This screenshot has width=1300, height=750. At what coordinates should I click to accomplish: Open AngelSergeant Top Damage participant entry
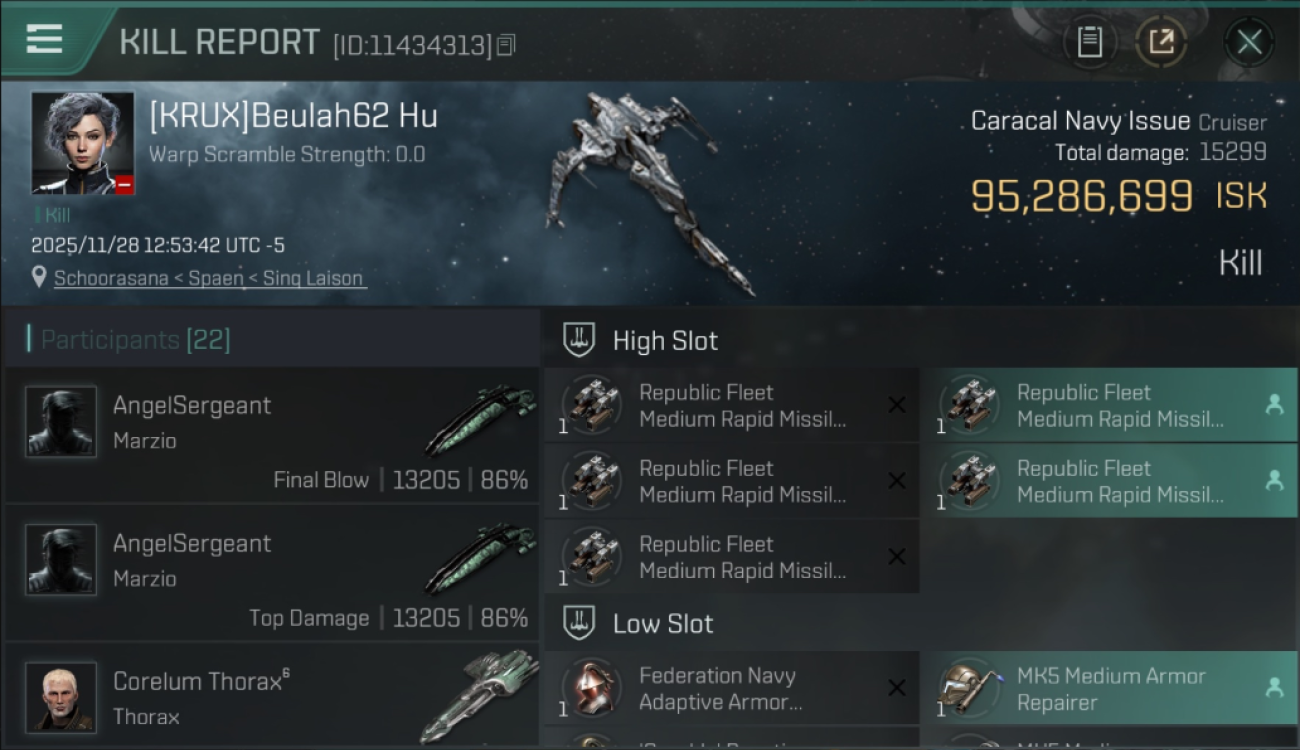[x=272, y=573]
